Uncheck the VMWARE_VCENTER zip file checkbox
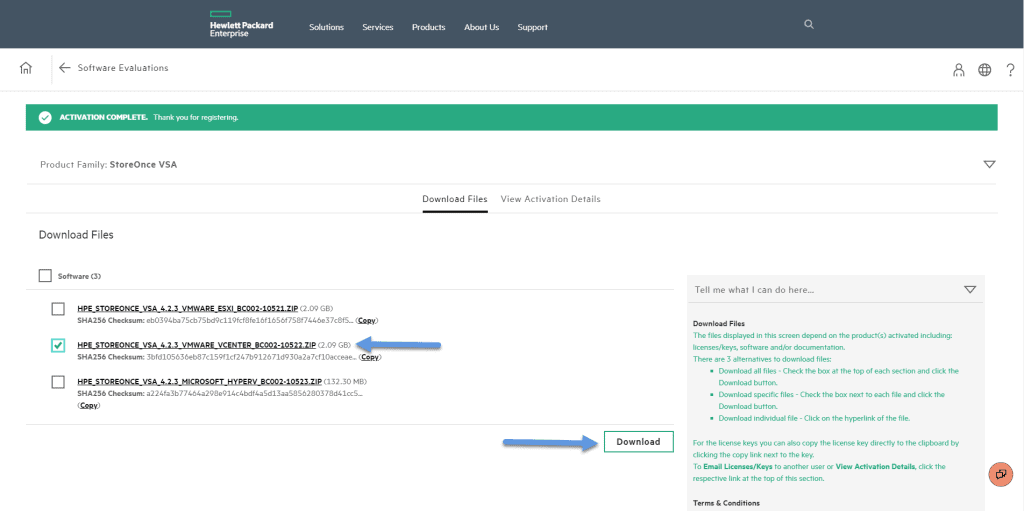 coord(58,345)
